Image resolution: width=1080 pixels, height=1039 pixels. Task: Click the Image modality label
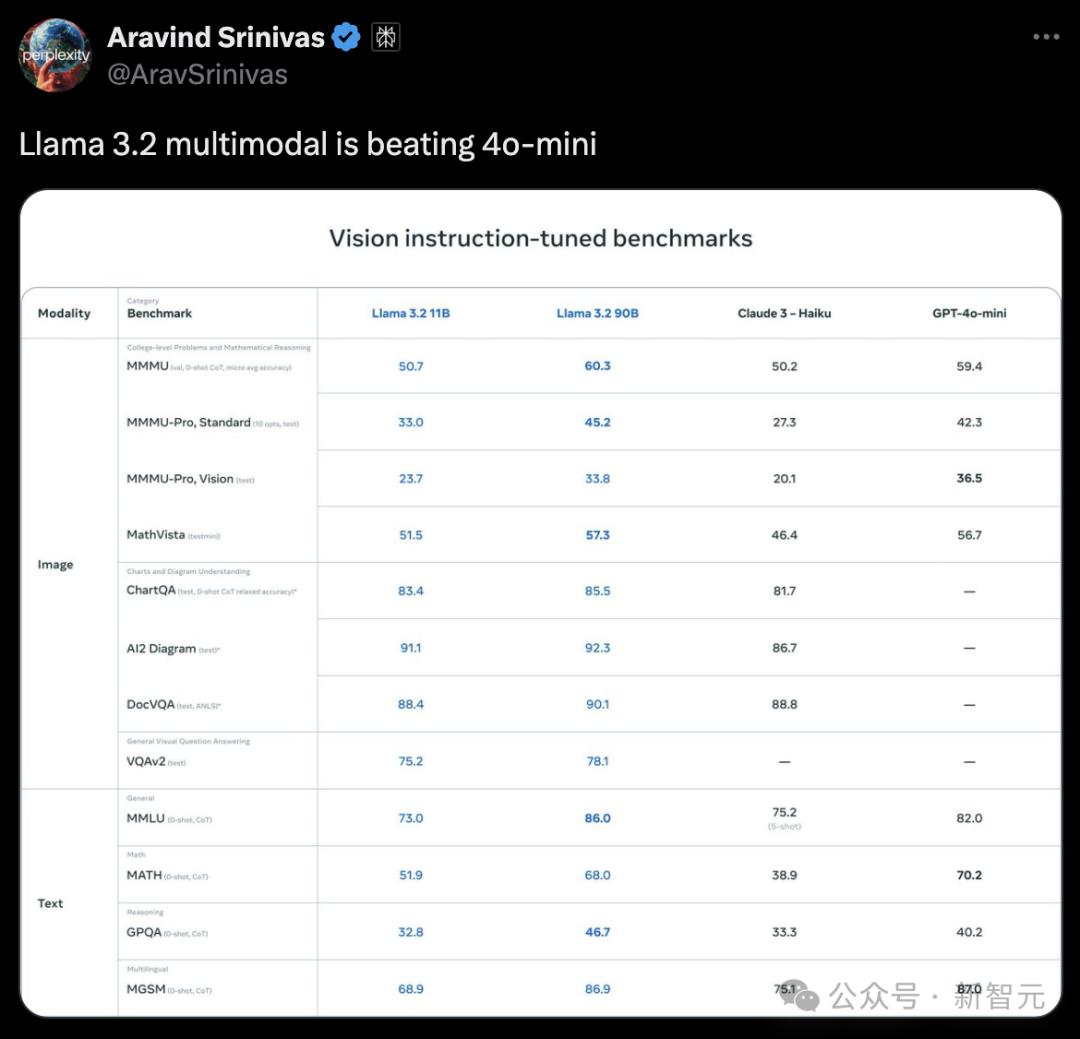pyautogui.click(x=55, y=564)
